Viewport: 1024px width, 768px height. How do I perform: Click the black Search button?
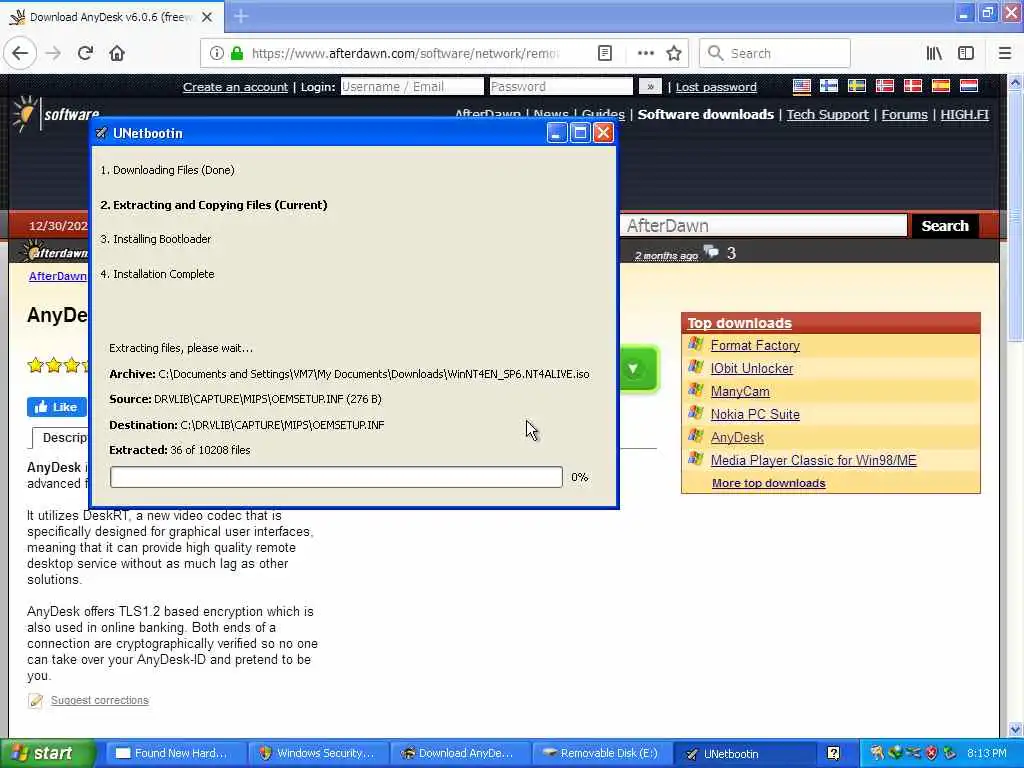[944, 225]
